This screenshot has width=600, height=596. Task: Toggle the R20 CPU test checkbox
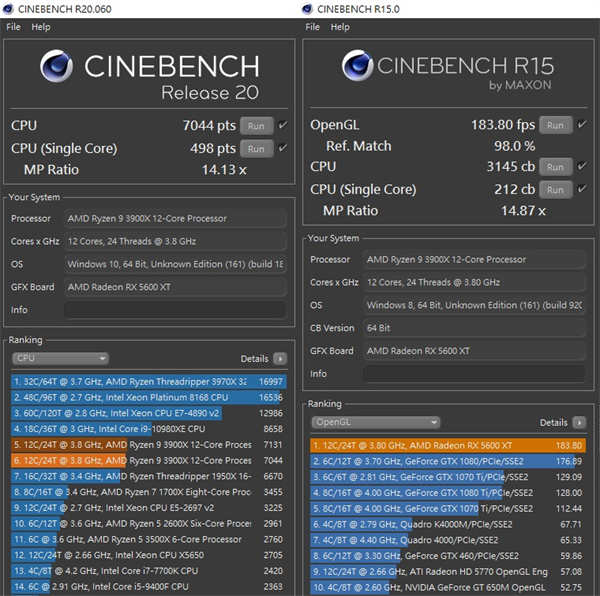[x=282, y=125]
